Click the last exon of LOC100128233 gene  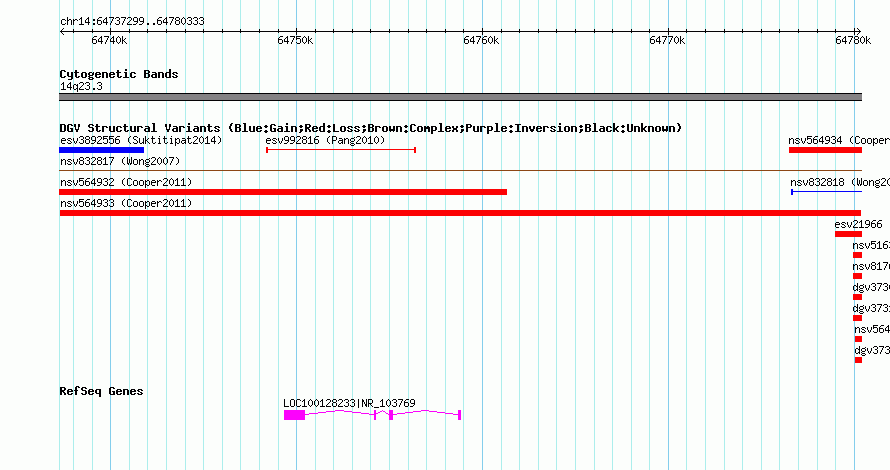click(x=459, y=415)
